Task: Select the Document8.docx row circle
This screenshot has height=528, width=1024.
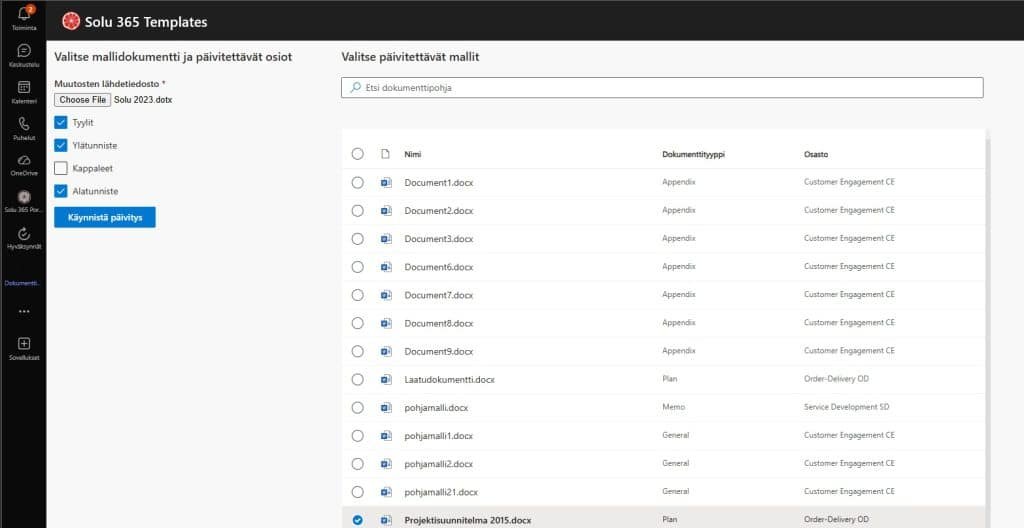Action: coord(357,323)
